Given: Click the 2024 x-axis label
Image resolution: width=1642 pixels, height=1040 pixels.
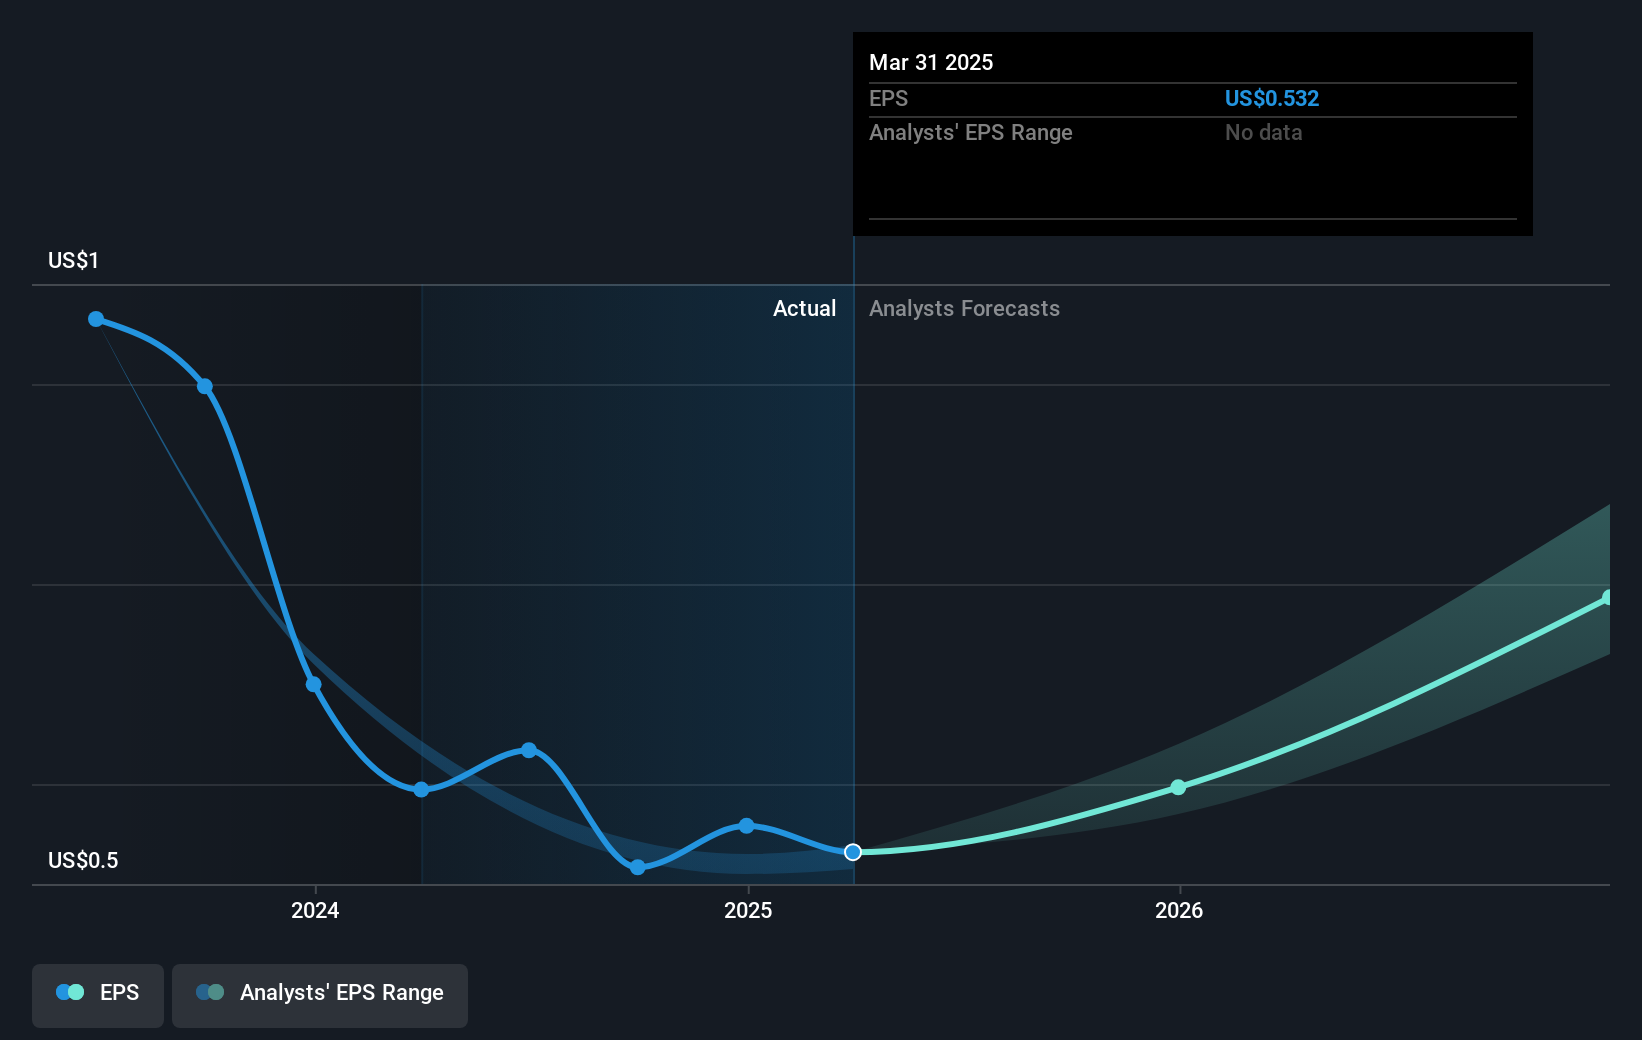Looking at the screenshot, I should pos(315,910).
